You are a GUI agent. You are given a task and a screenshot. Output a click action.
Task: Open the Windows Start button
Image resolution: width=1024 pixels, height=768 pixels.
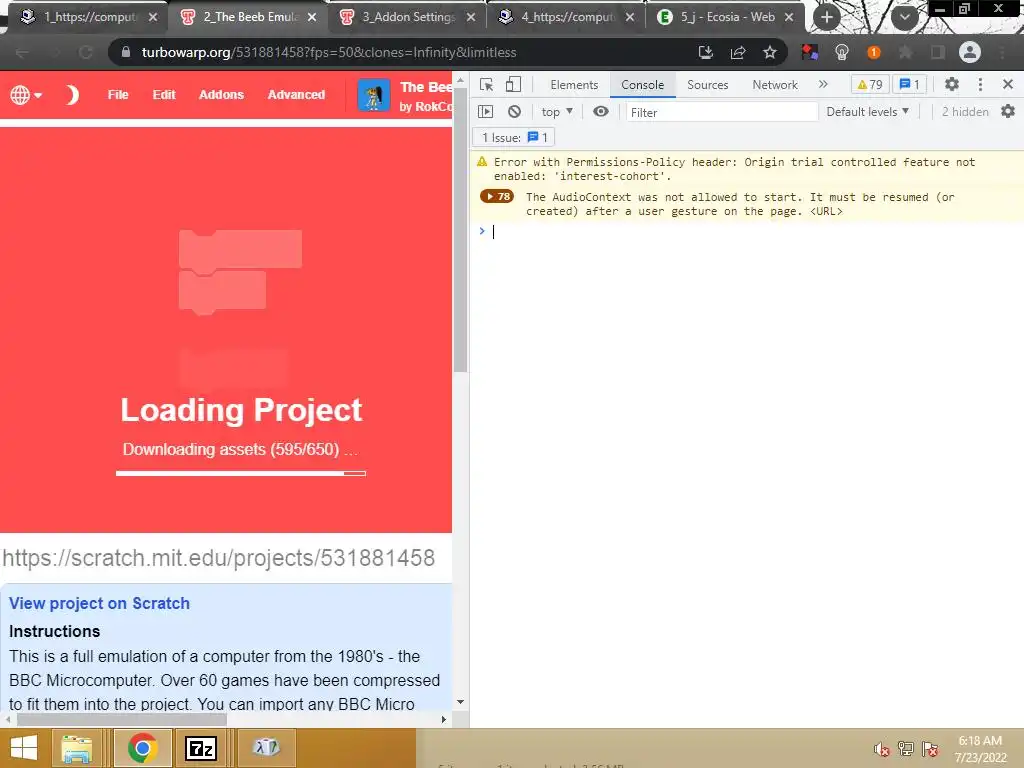click(24, 748)
